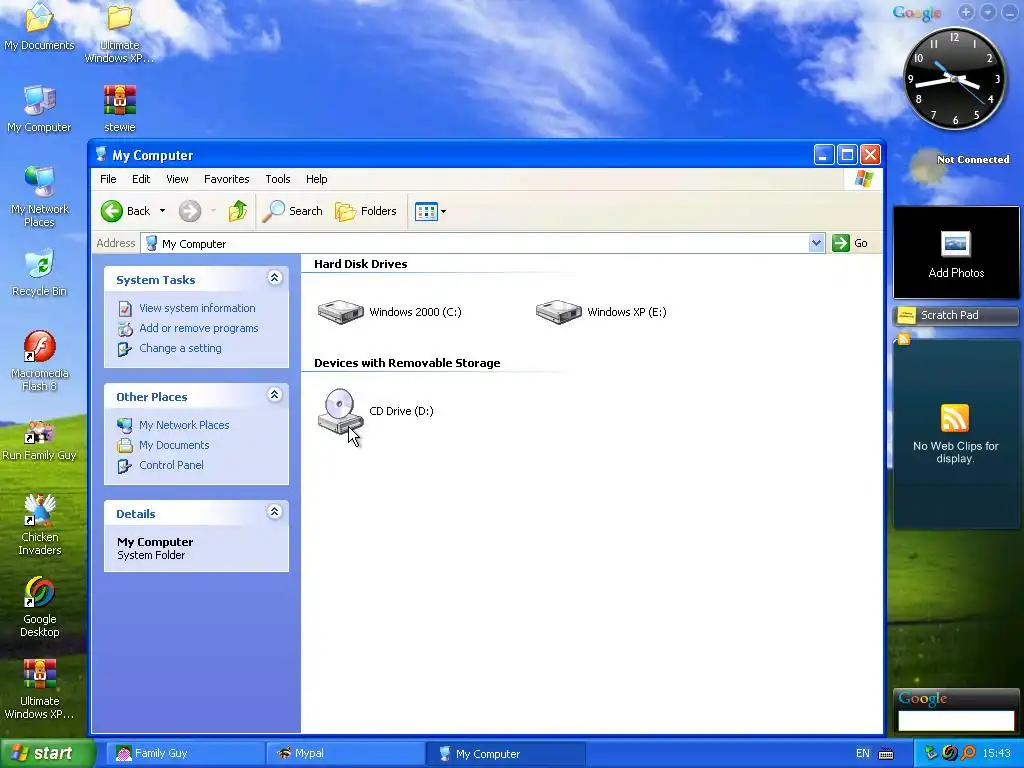Open the Windows 2000 (C:) drive icon
Viewport: 1024px width, 768px height.
click(340, 312)
